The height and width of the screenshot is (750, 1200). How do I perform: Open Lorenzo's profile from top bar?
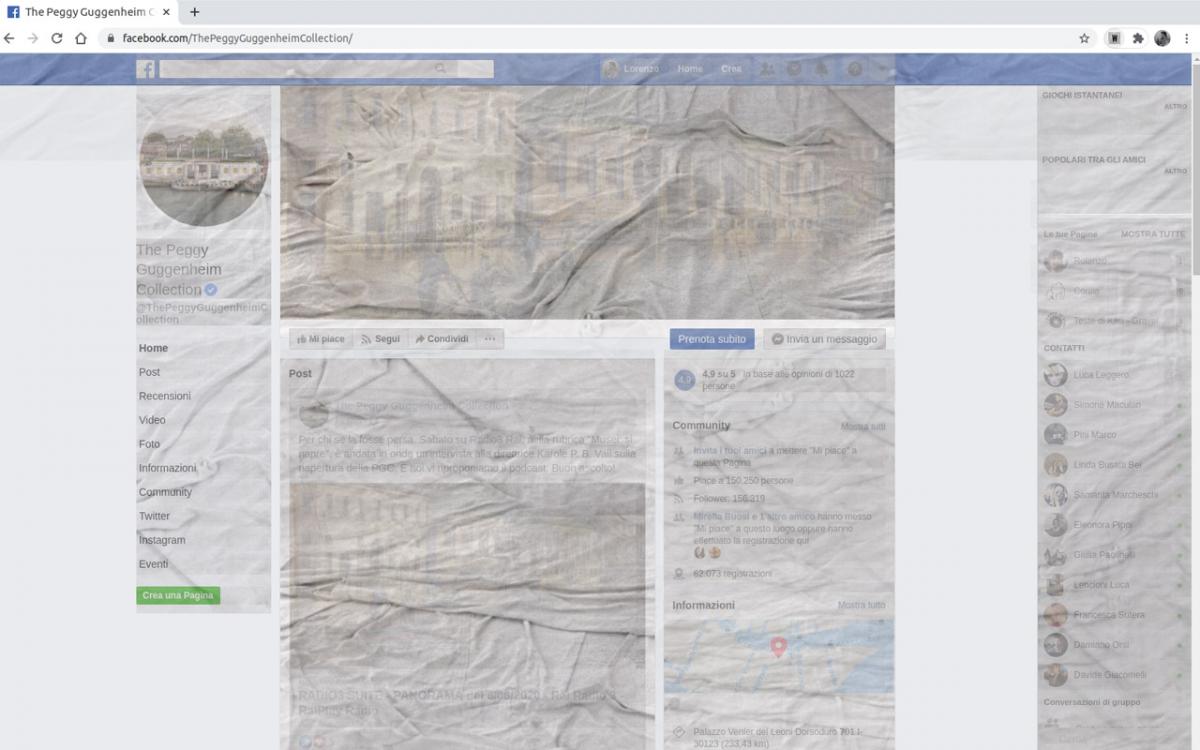(x=631, y=69)
